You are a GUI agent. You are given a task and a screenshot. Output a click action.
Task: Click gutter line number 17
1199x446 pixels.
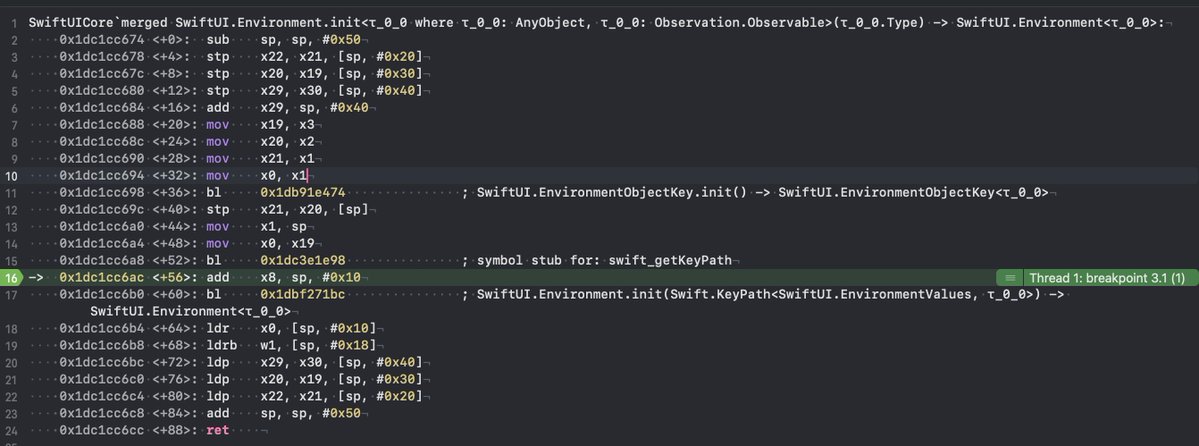(13, 295)
